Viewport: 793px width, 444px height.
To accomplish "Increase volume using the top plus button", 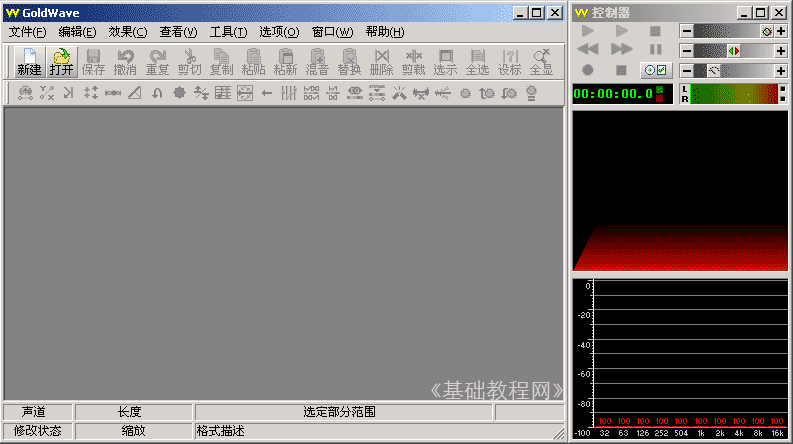I will click(780, 31).
